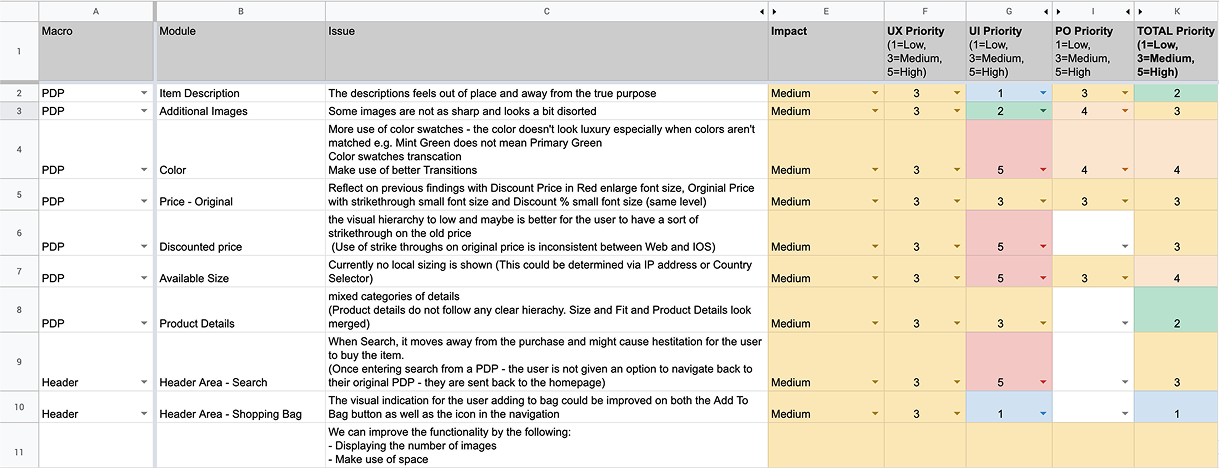
Task: Click the unhide-columns arrow at column C's right edge
Action: [x=761, y=11]
